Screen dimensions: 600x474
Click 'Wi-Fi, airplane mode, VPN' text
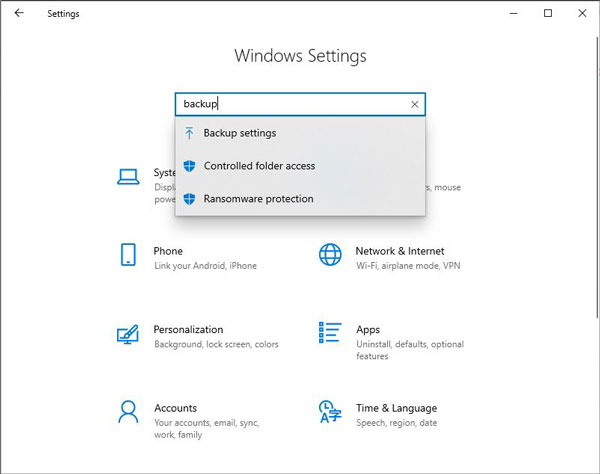[x=408, y=266]
